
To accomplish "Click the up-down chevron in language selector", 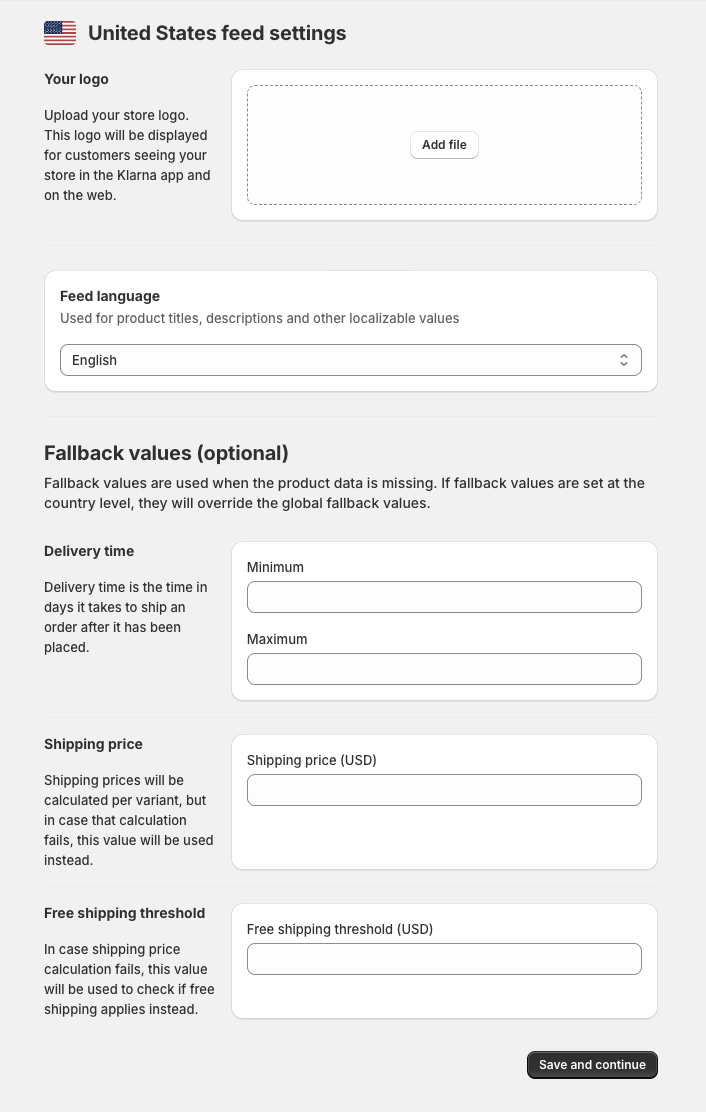I will click(624, 360).
